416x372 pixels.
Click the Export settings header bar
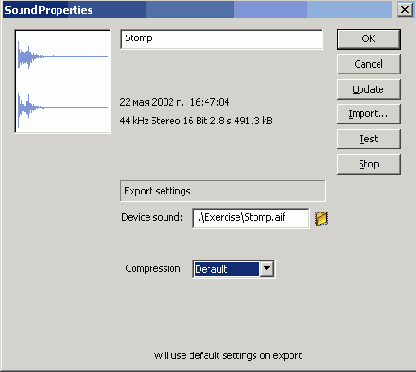(x=222, y=191)
